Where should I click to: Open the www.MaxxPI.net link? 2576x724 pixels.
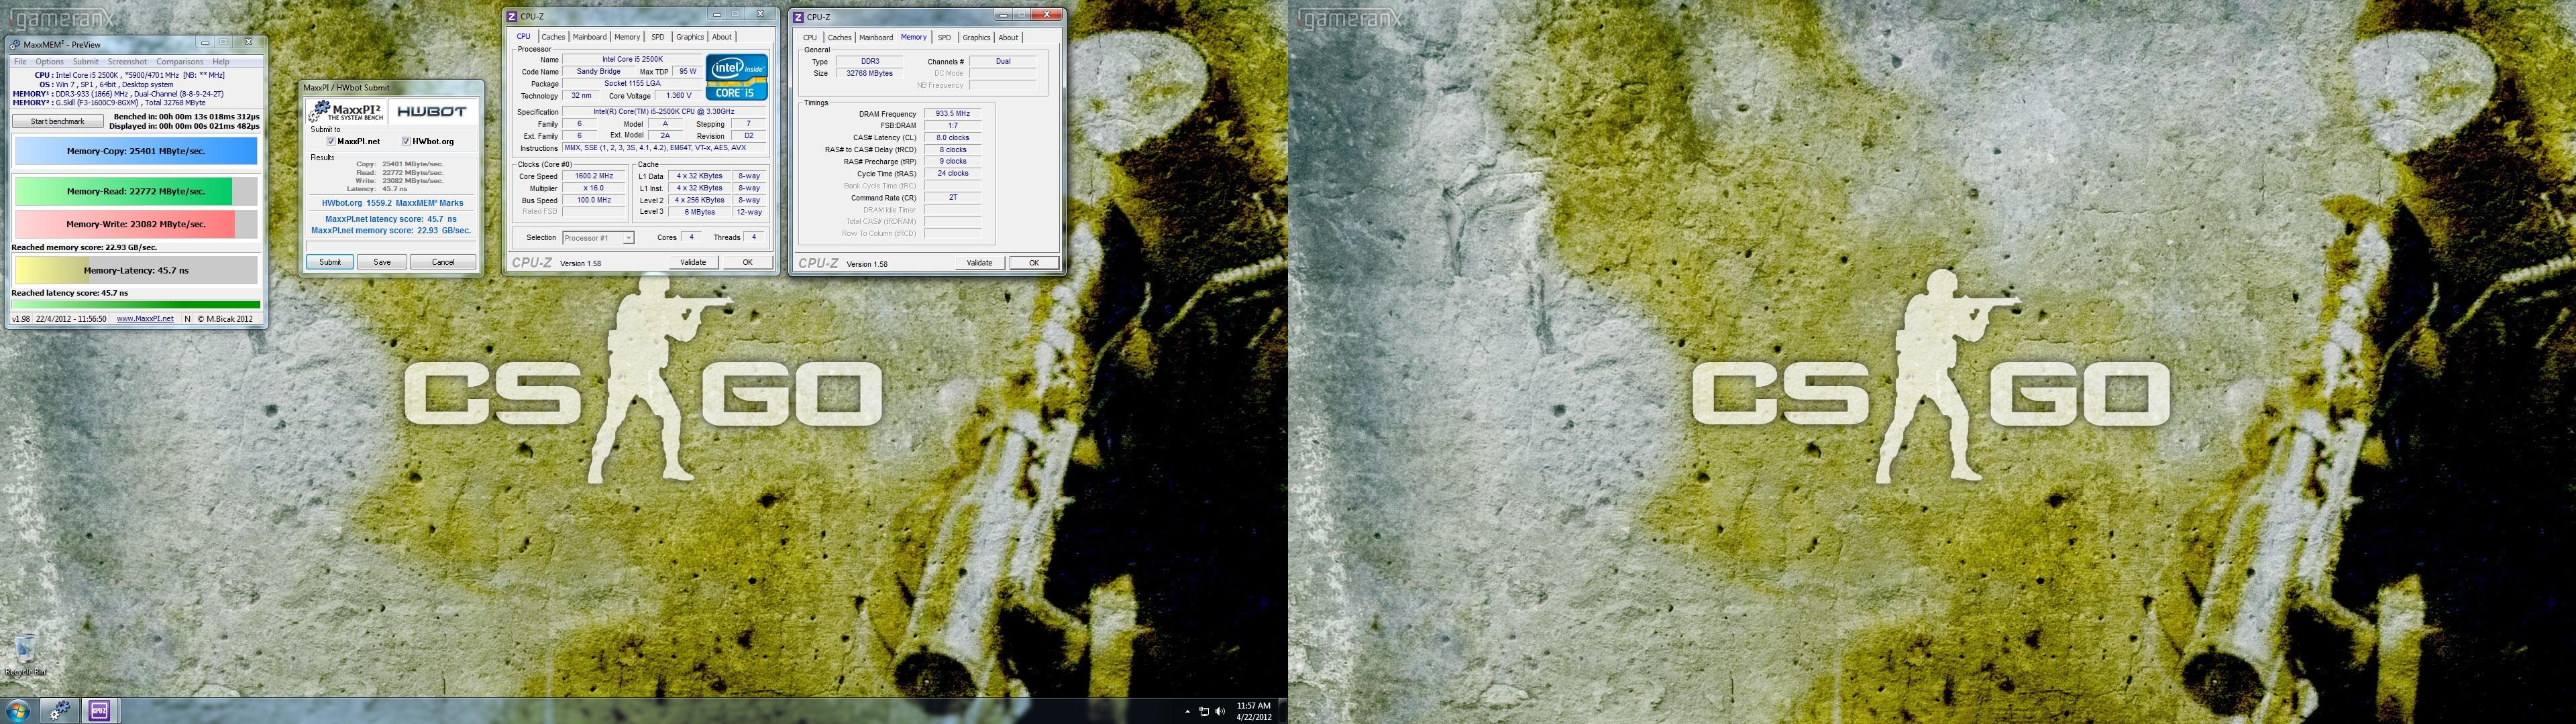click(145, 319)
